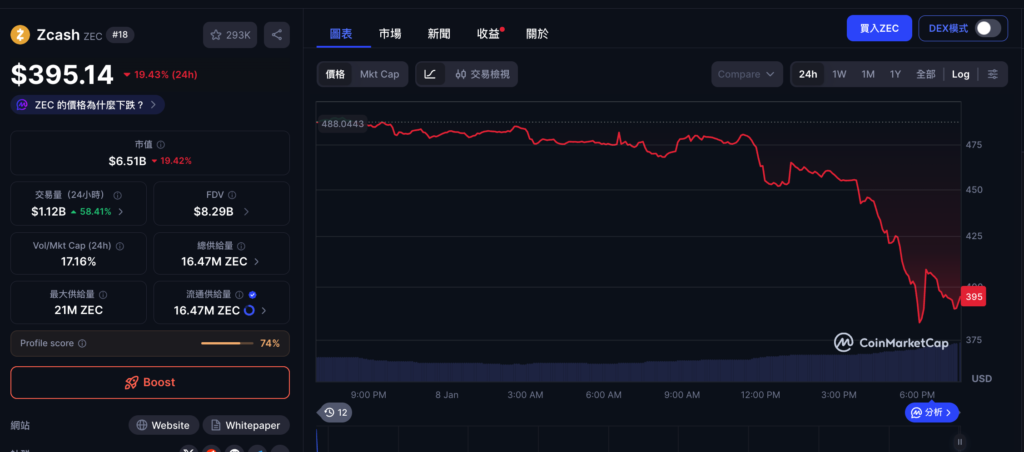Open the 市場 tab
Image resolution: width=1024 pixels, height=452 pixels.
click(x=390, y=33)
